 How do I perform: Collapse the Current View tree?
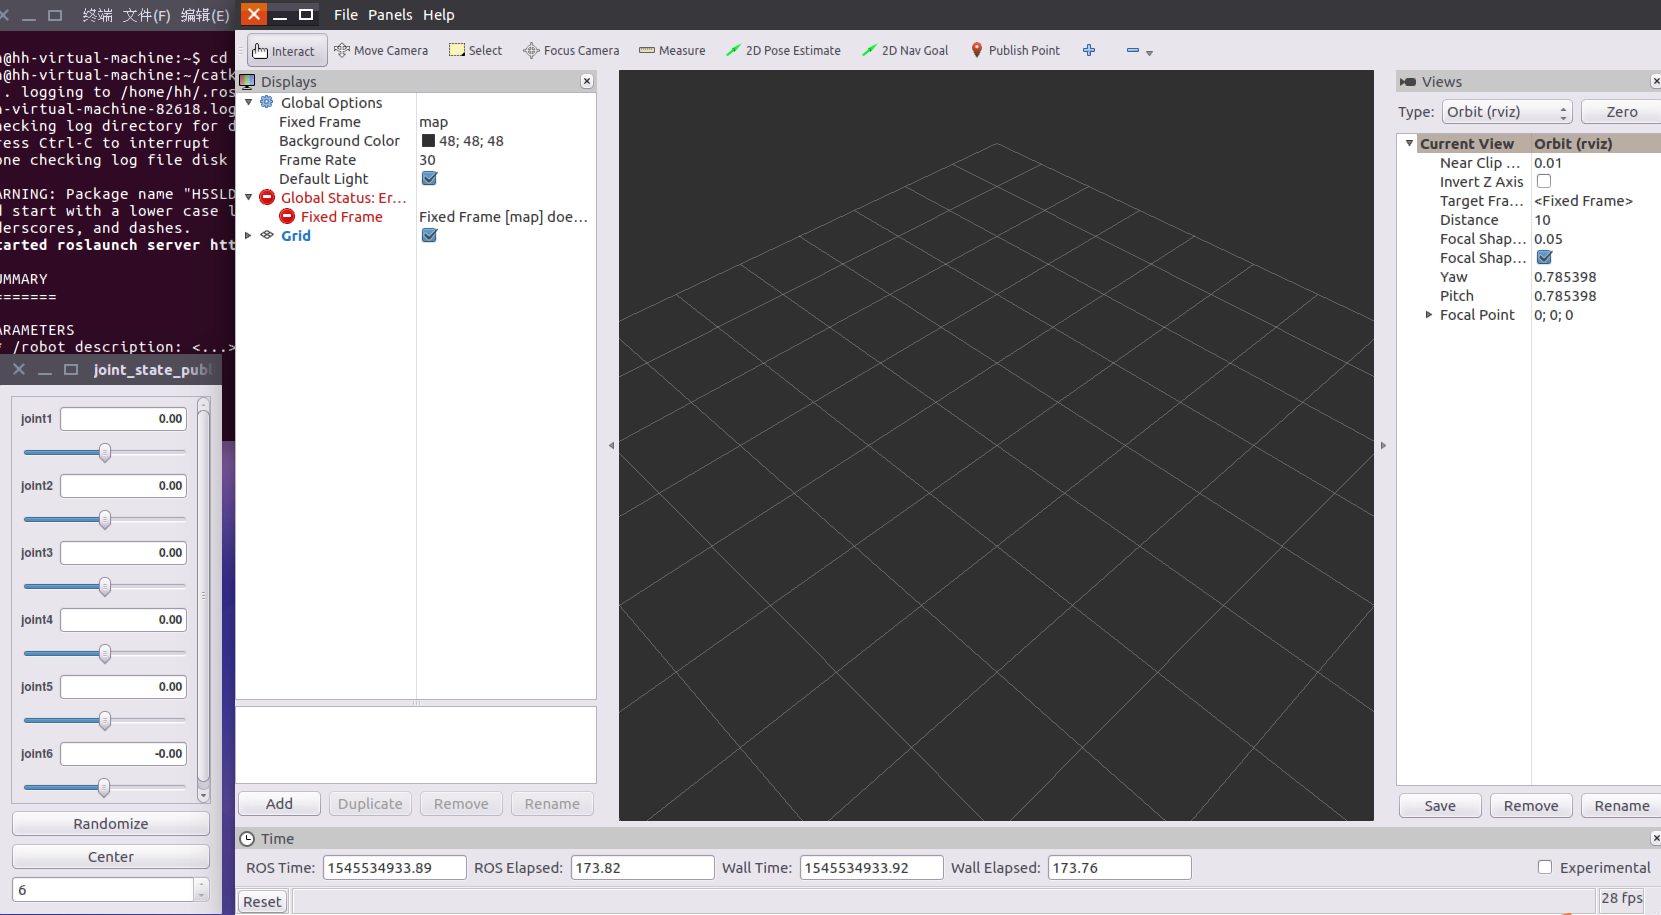(x=1410, y=143)
